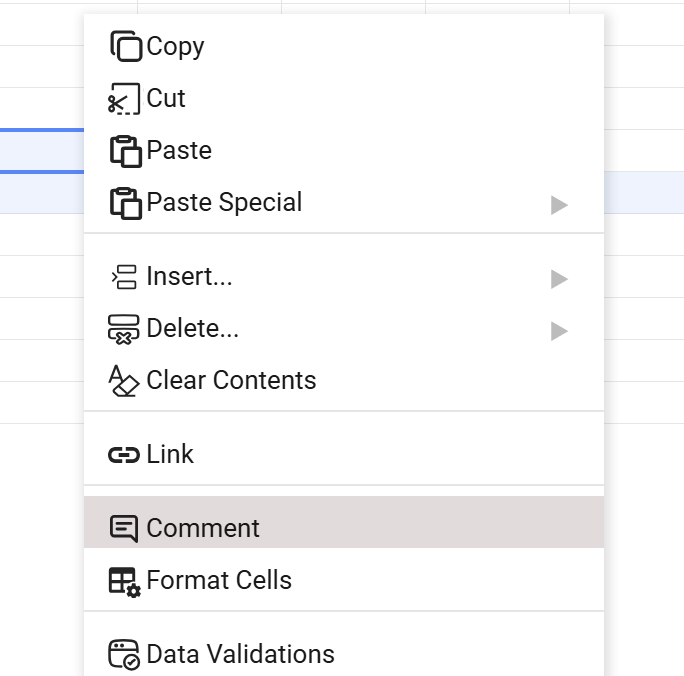684x676 pixels.
Task: Click the Data Validations icon
Action: pyautogui.click(x=124, y=655)
